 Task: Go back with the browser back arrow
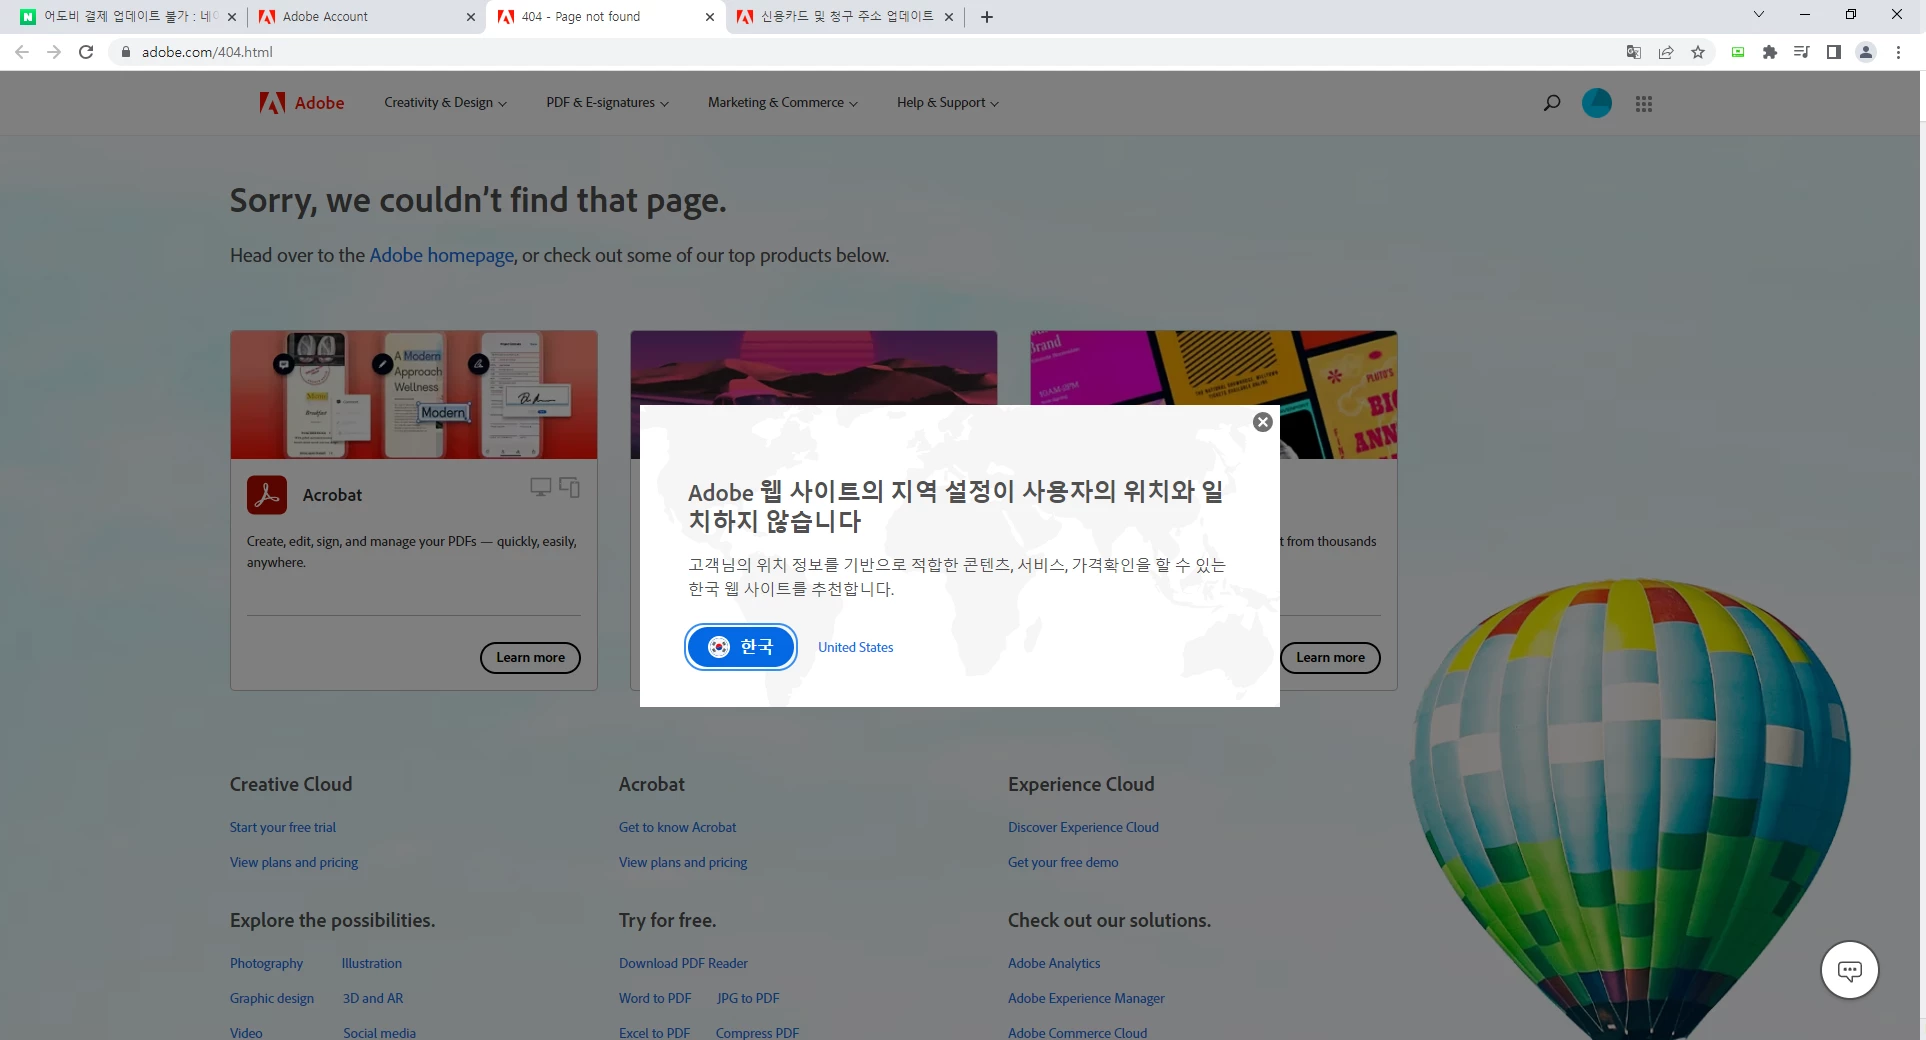(22, 52)
